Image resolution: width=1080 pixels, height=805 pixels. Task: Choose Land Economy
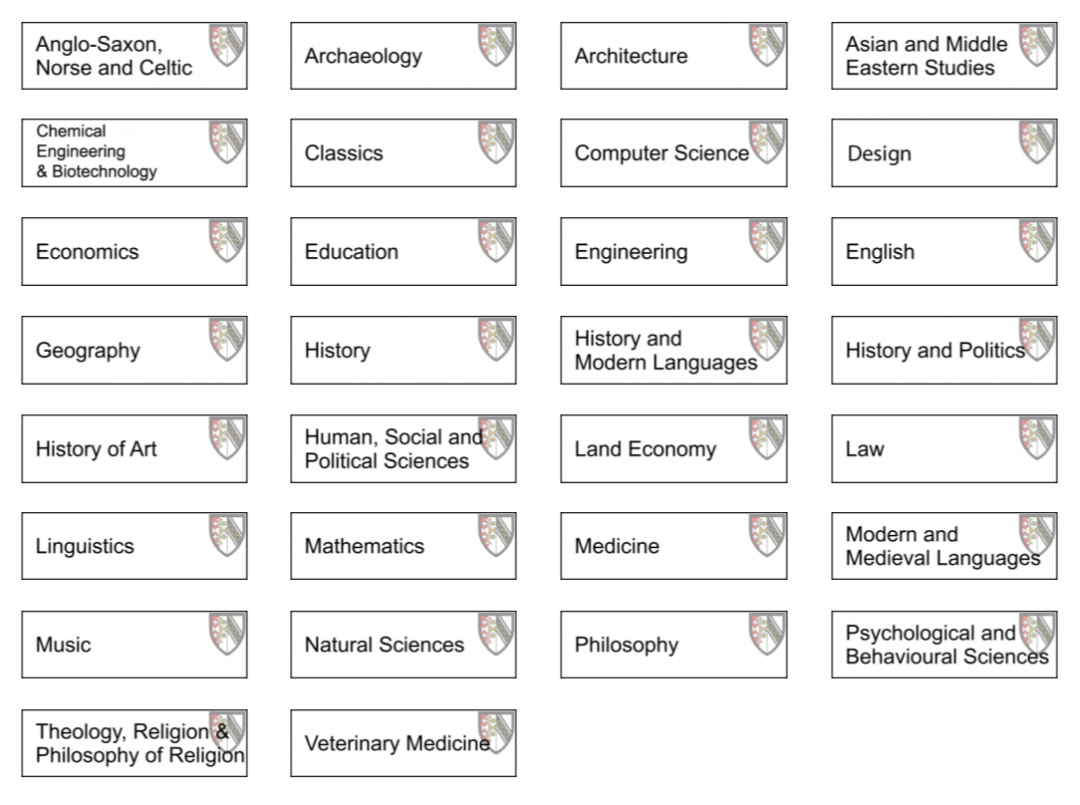click(x=674, y=448)
